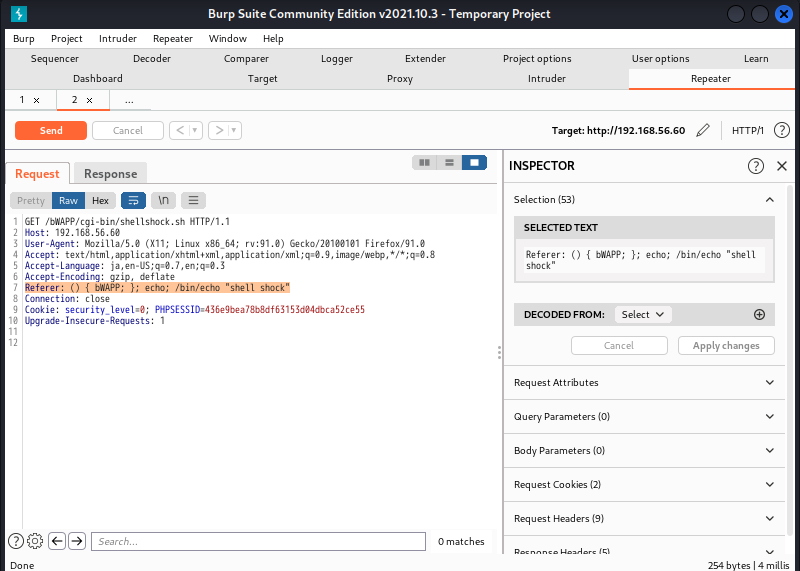
Task: Switch to Hex view
Action: pyautogui.click(x=101, y=201)
